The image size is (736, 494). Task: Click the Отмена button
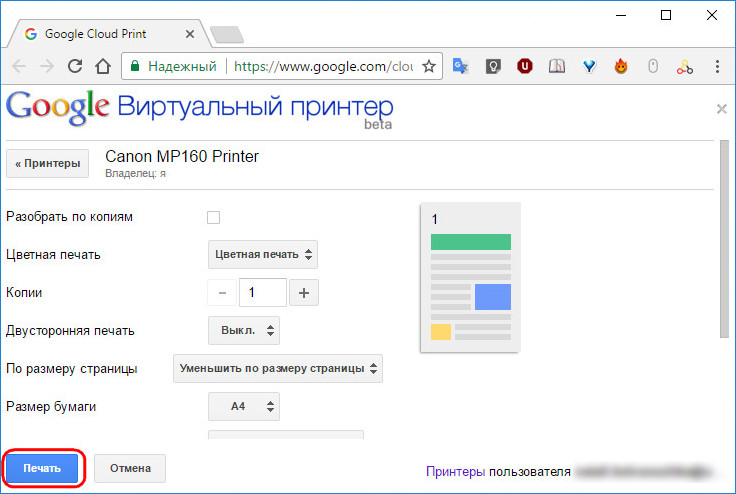coord(130,468)
